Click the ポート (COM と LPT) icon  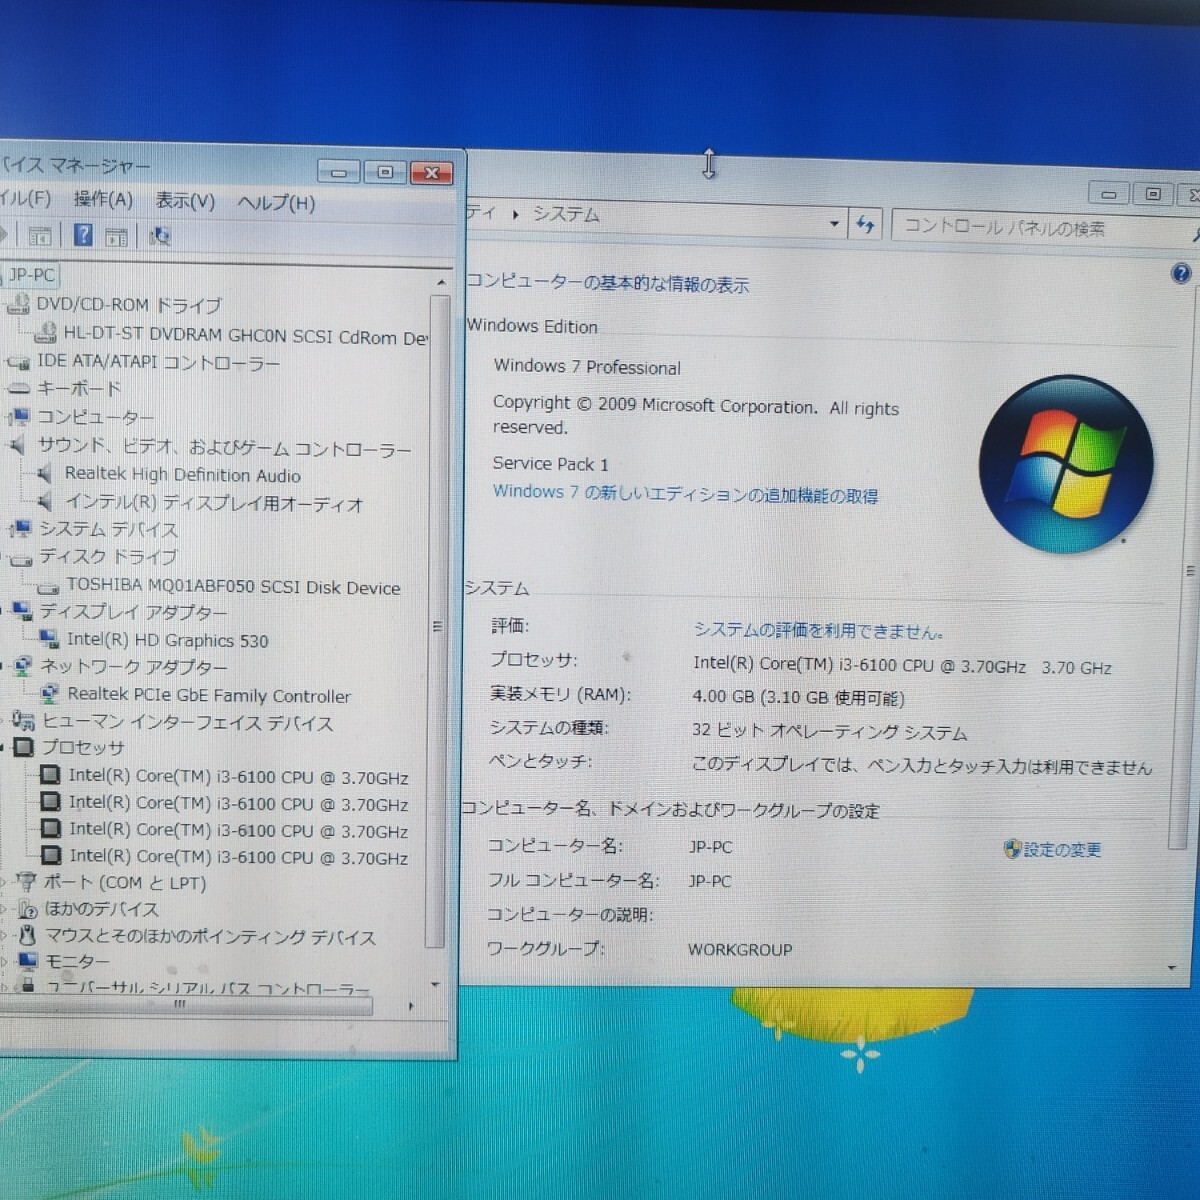27,882
